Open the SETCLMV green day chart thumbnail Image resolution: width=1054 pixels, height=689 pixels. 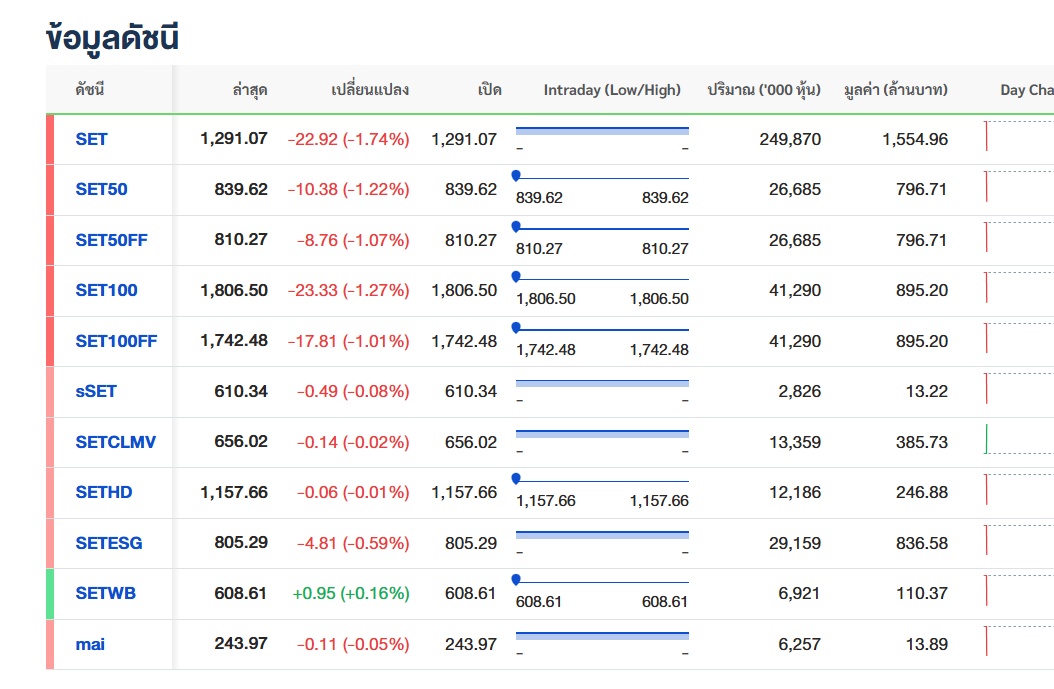[1019, 439]
